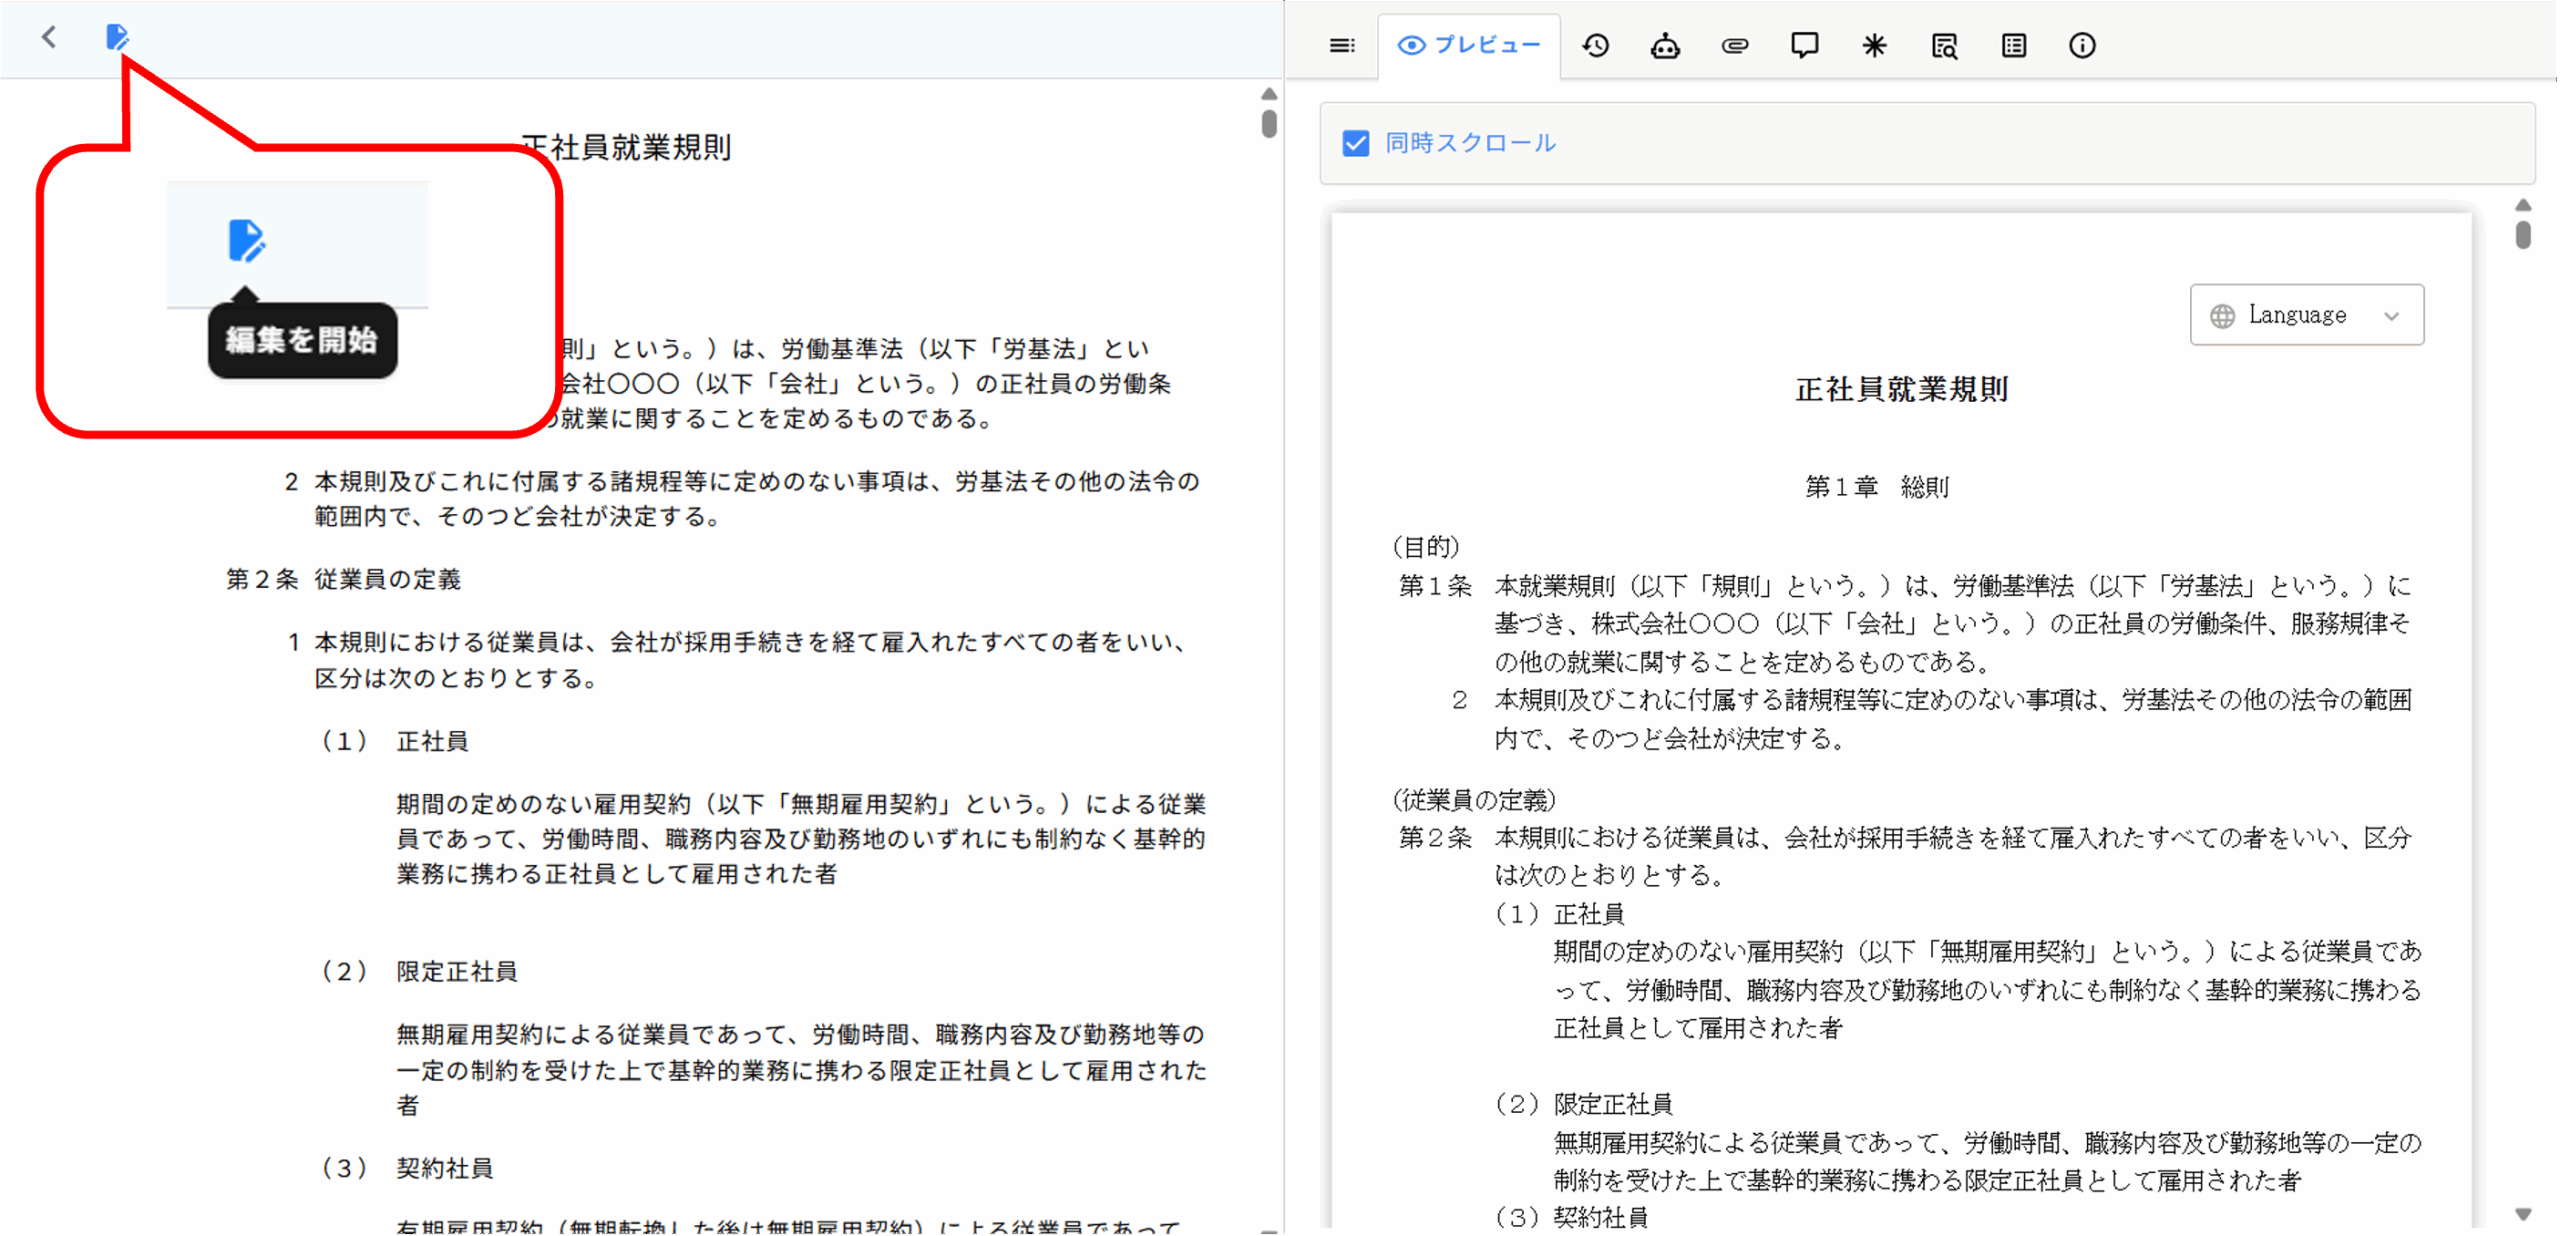
Task: Open the paperclip attachments icon
Action: [1734, 45]
